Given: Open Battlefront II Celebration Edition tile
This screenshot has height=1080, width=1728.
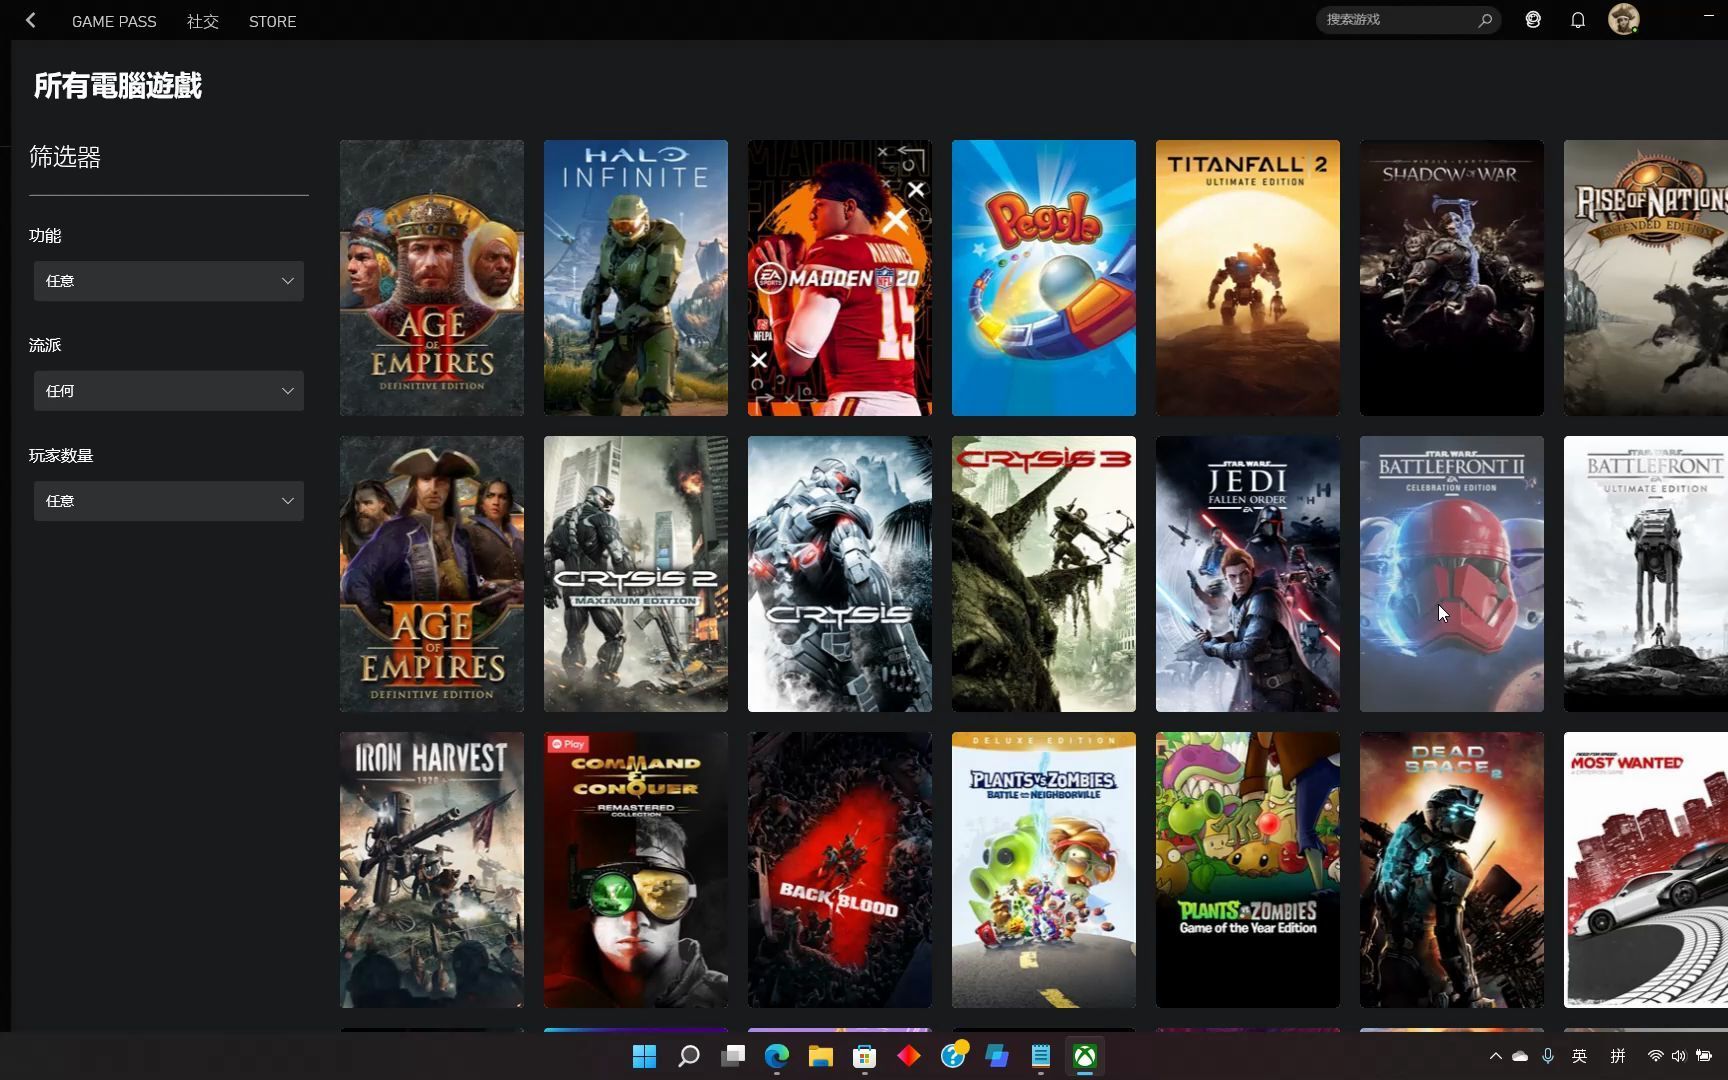Looking at the screenshot, I should coord(1452,574).
